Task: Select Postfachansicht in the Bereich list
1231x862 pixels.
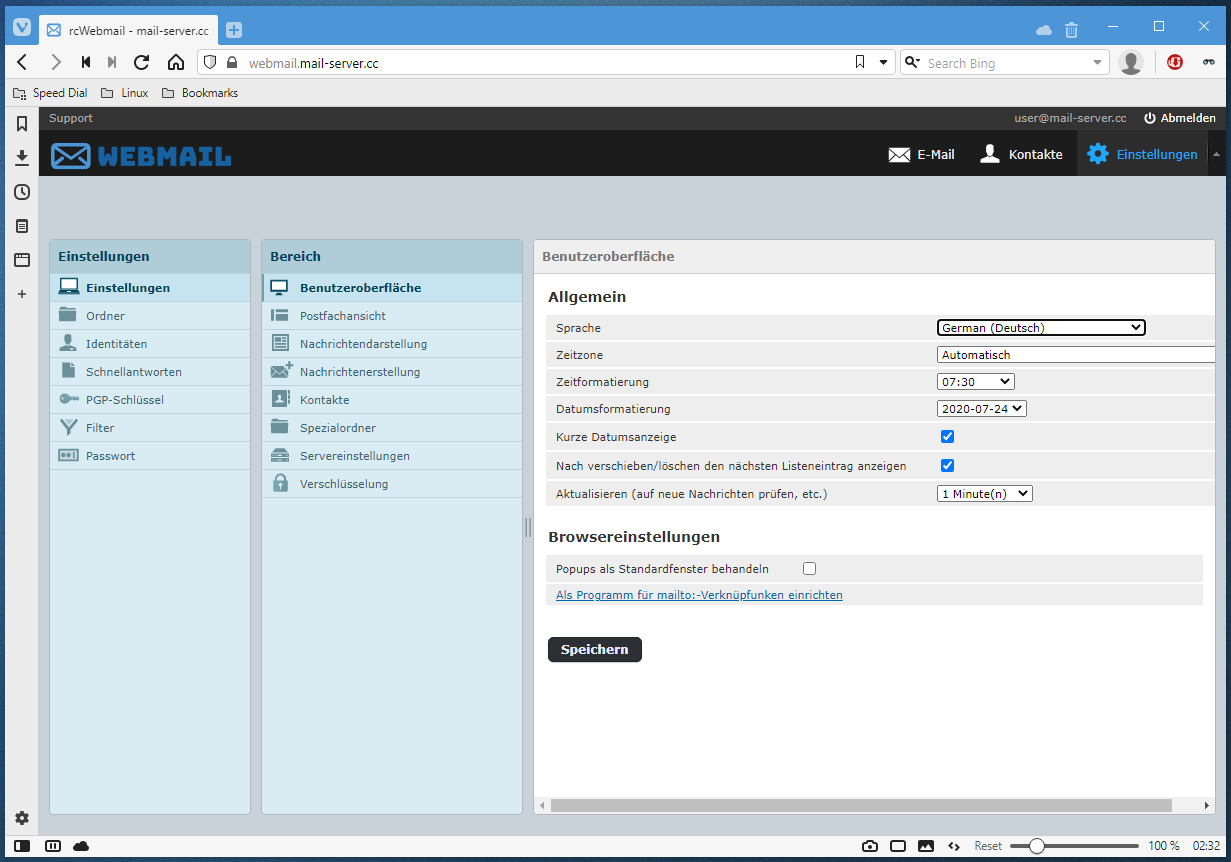Action: point(342,316)
